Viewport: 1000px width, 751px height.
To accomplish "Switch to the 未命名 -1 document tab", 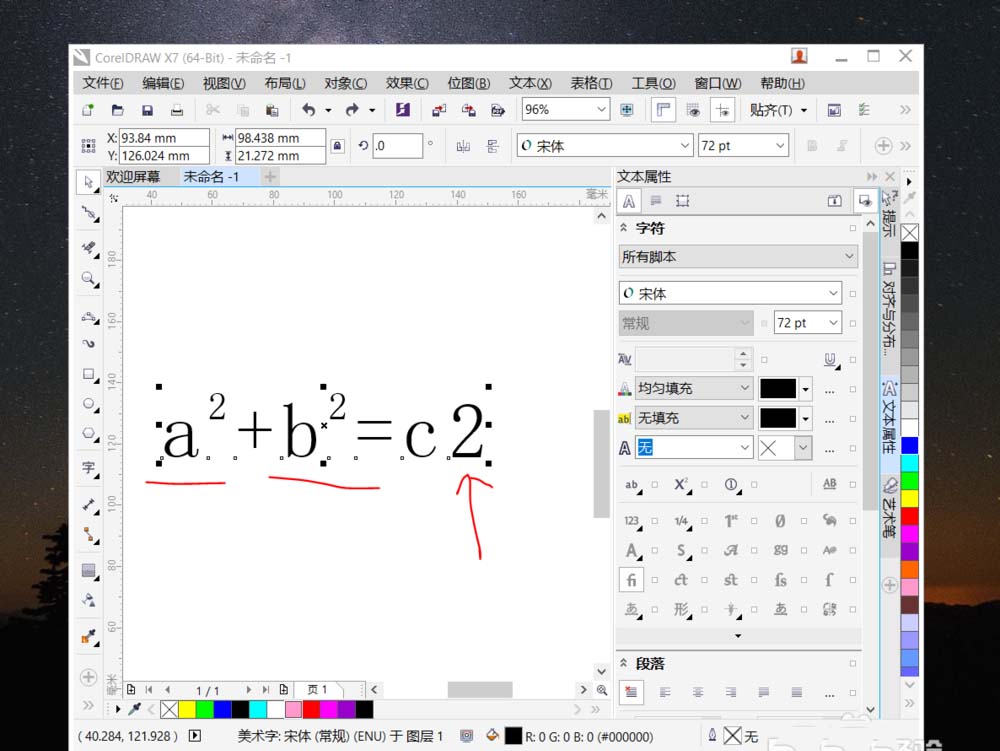I will coord(211,177).
